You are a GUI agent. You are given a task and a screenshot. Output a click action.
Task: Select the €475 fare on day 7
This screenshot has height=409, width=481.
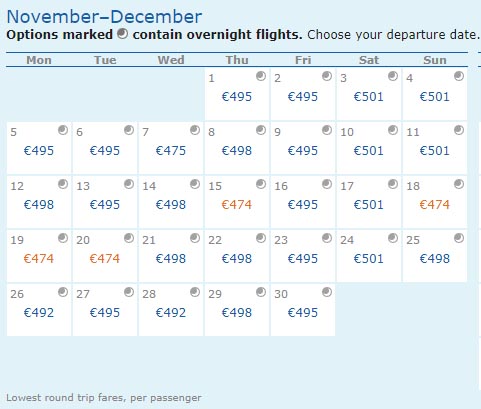pos(171,151)
